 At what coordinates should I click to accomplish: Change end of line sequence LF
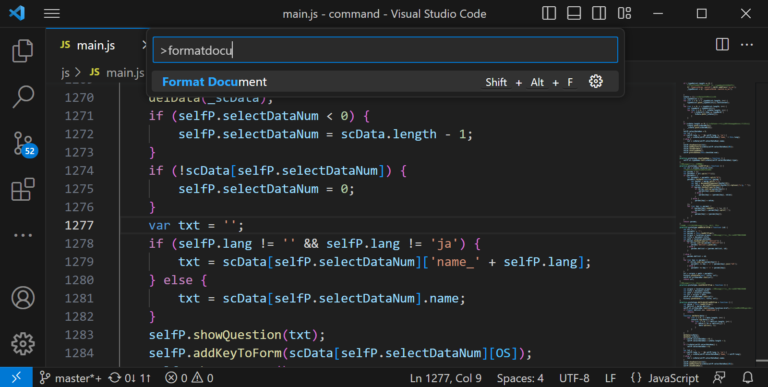[610, 378]
